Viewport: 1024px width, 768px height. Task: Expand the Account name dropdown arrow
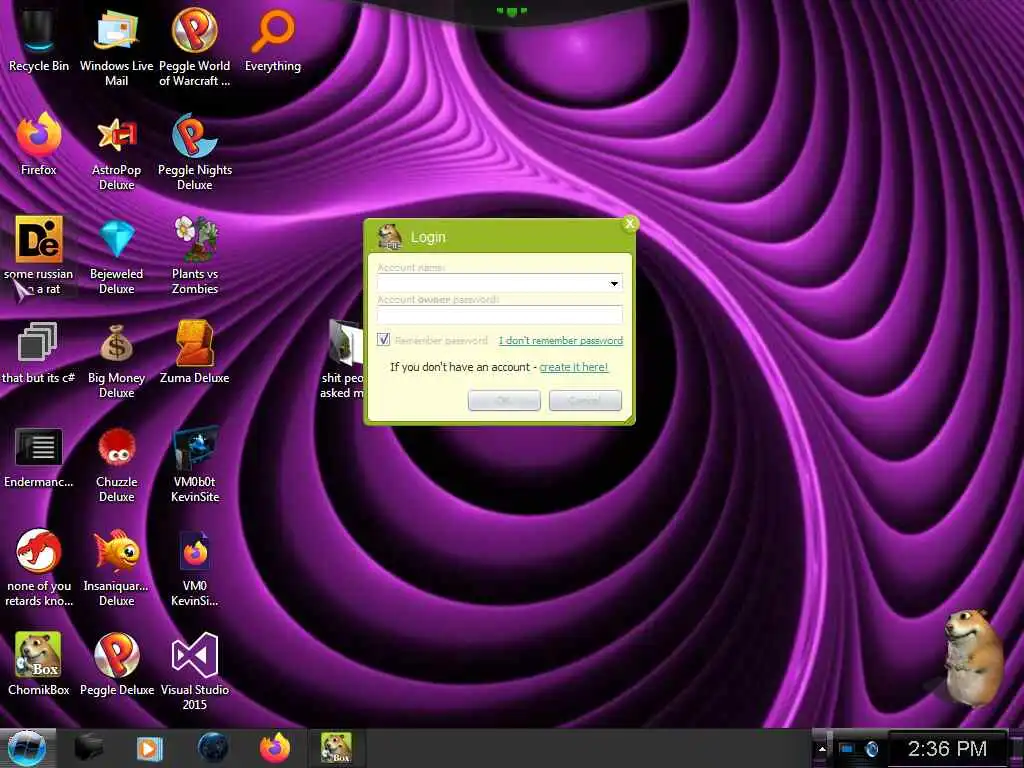click(614, 283)
